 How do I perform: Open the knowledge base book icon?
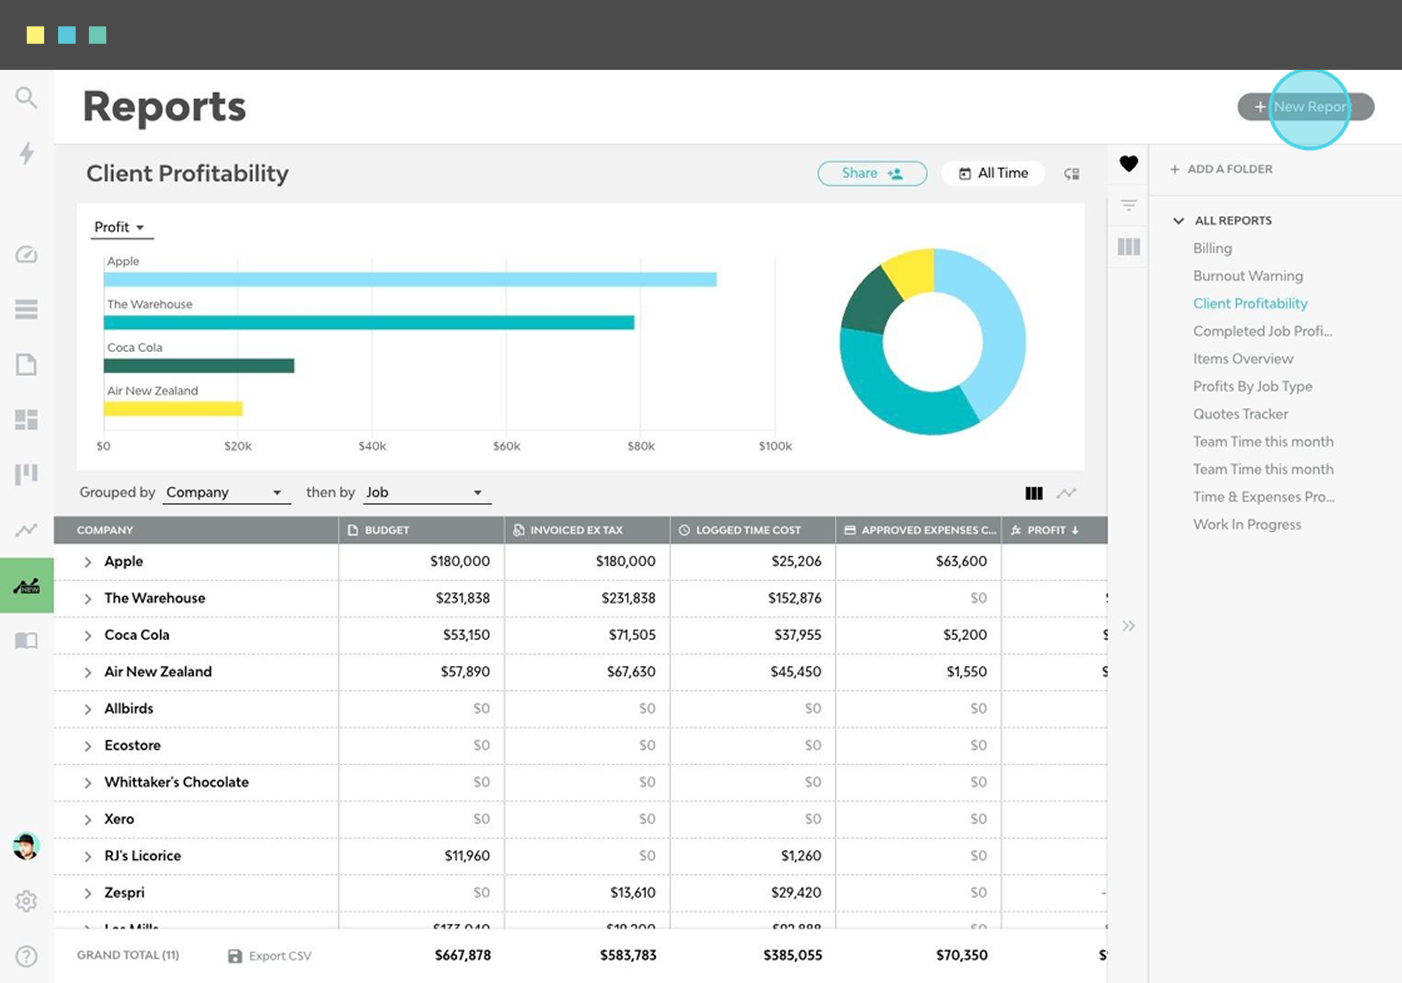[x=26, y=640]
